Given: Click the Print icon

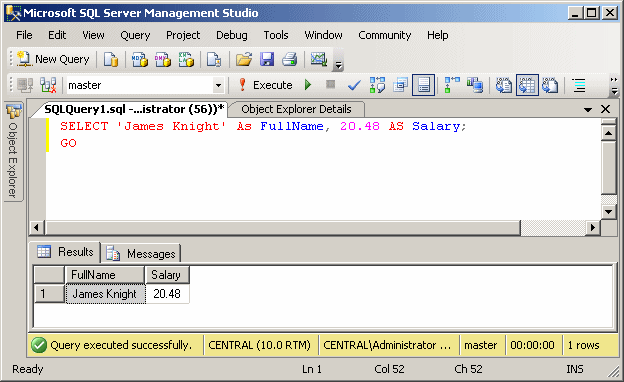Looking at the screenshot, I should [290, 59].
